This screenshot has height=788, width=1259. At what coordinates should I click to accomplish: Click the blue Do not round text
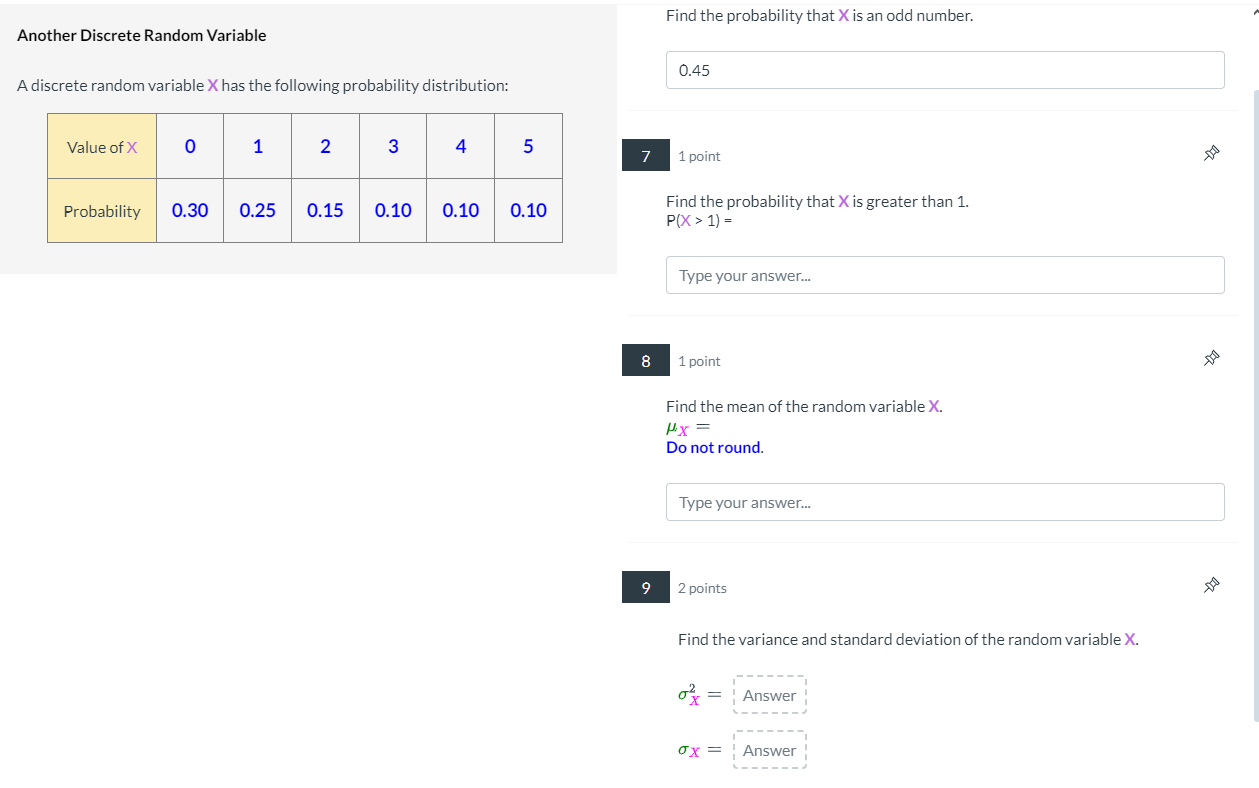click(x=713, y=447)
